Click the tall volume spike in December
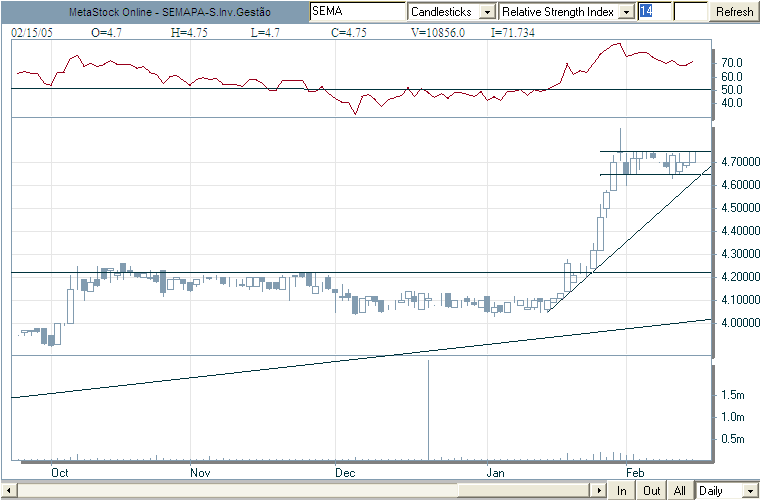The image size is (762, 500). pyautogui.click(x=429, y=410)
